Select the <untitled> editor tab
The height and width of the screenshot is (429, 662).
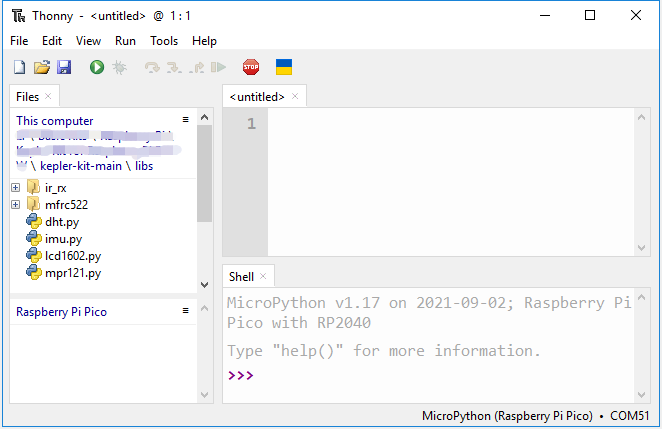pyautogui.click(x=257, y=97)
